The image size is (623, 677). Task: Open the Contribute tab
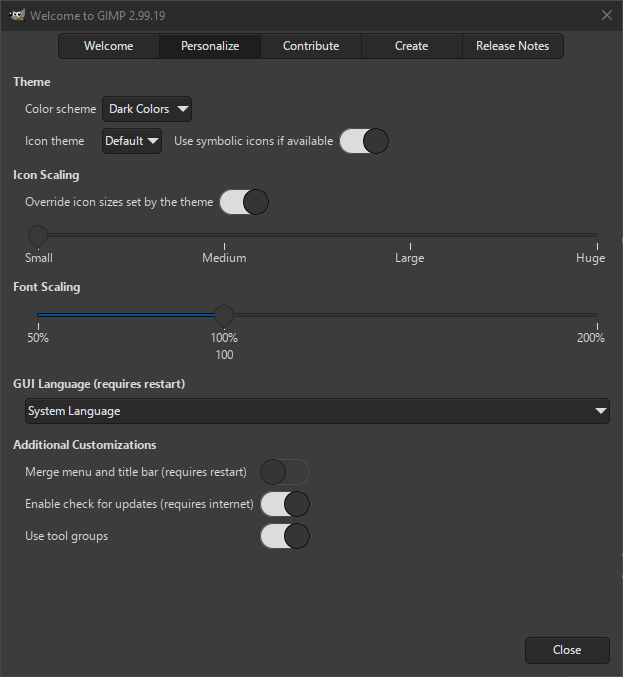[x=311, y=46]
